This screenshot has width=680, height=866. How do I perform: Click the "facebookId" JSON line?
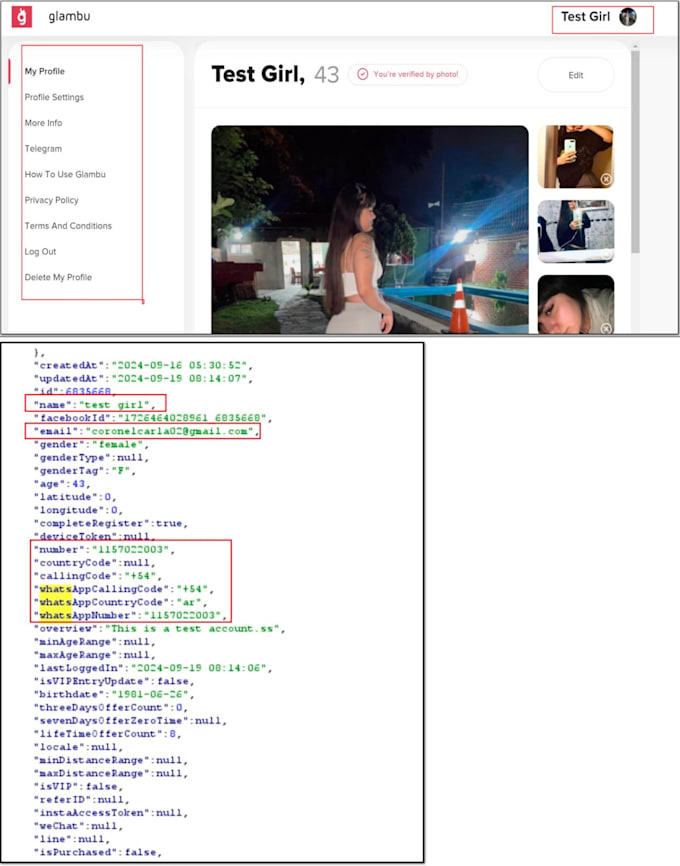coord(153,418)
